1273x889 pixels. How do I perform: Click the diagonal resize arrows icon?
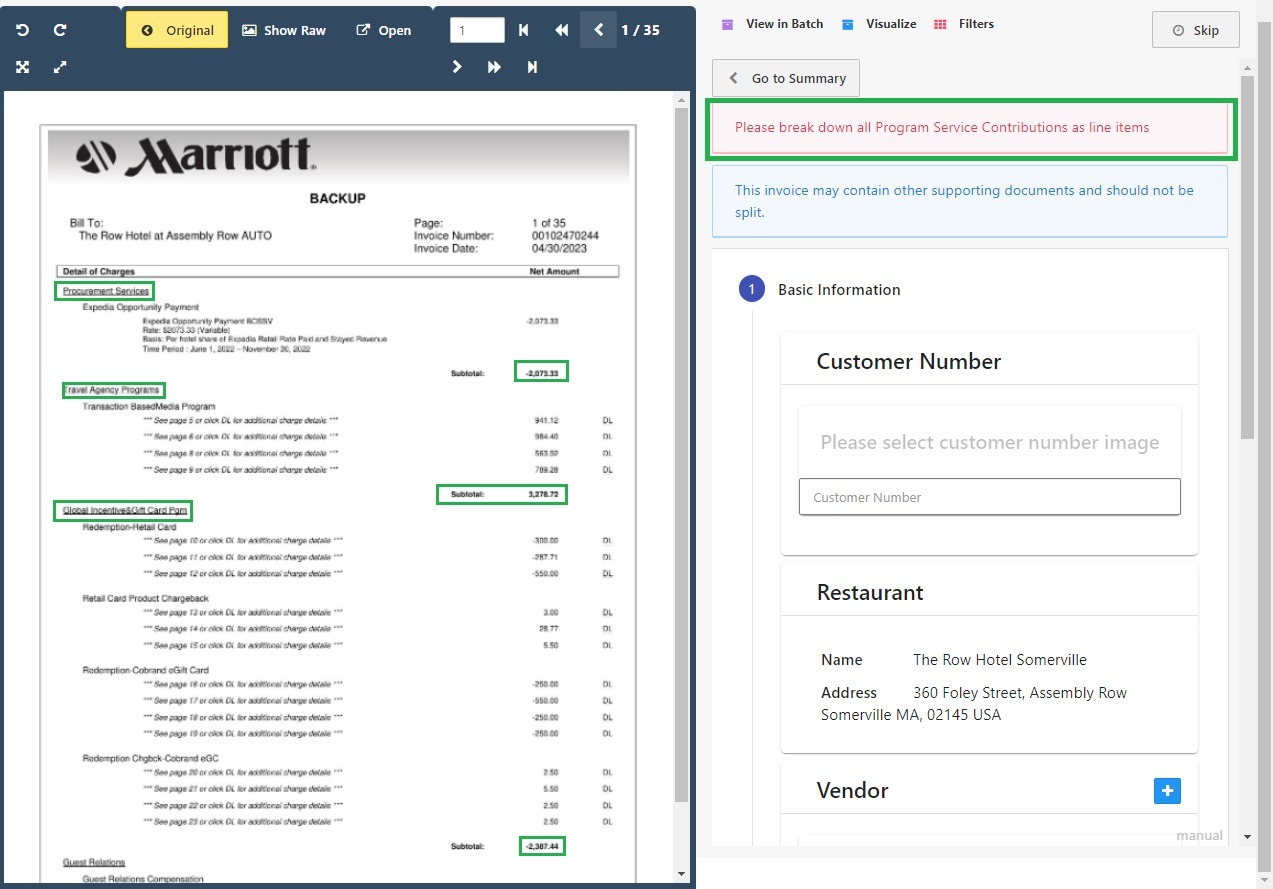coord(60,67)
